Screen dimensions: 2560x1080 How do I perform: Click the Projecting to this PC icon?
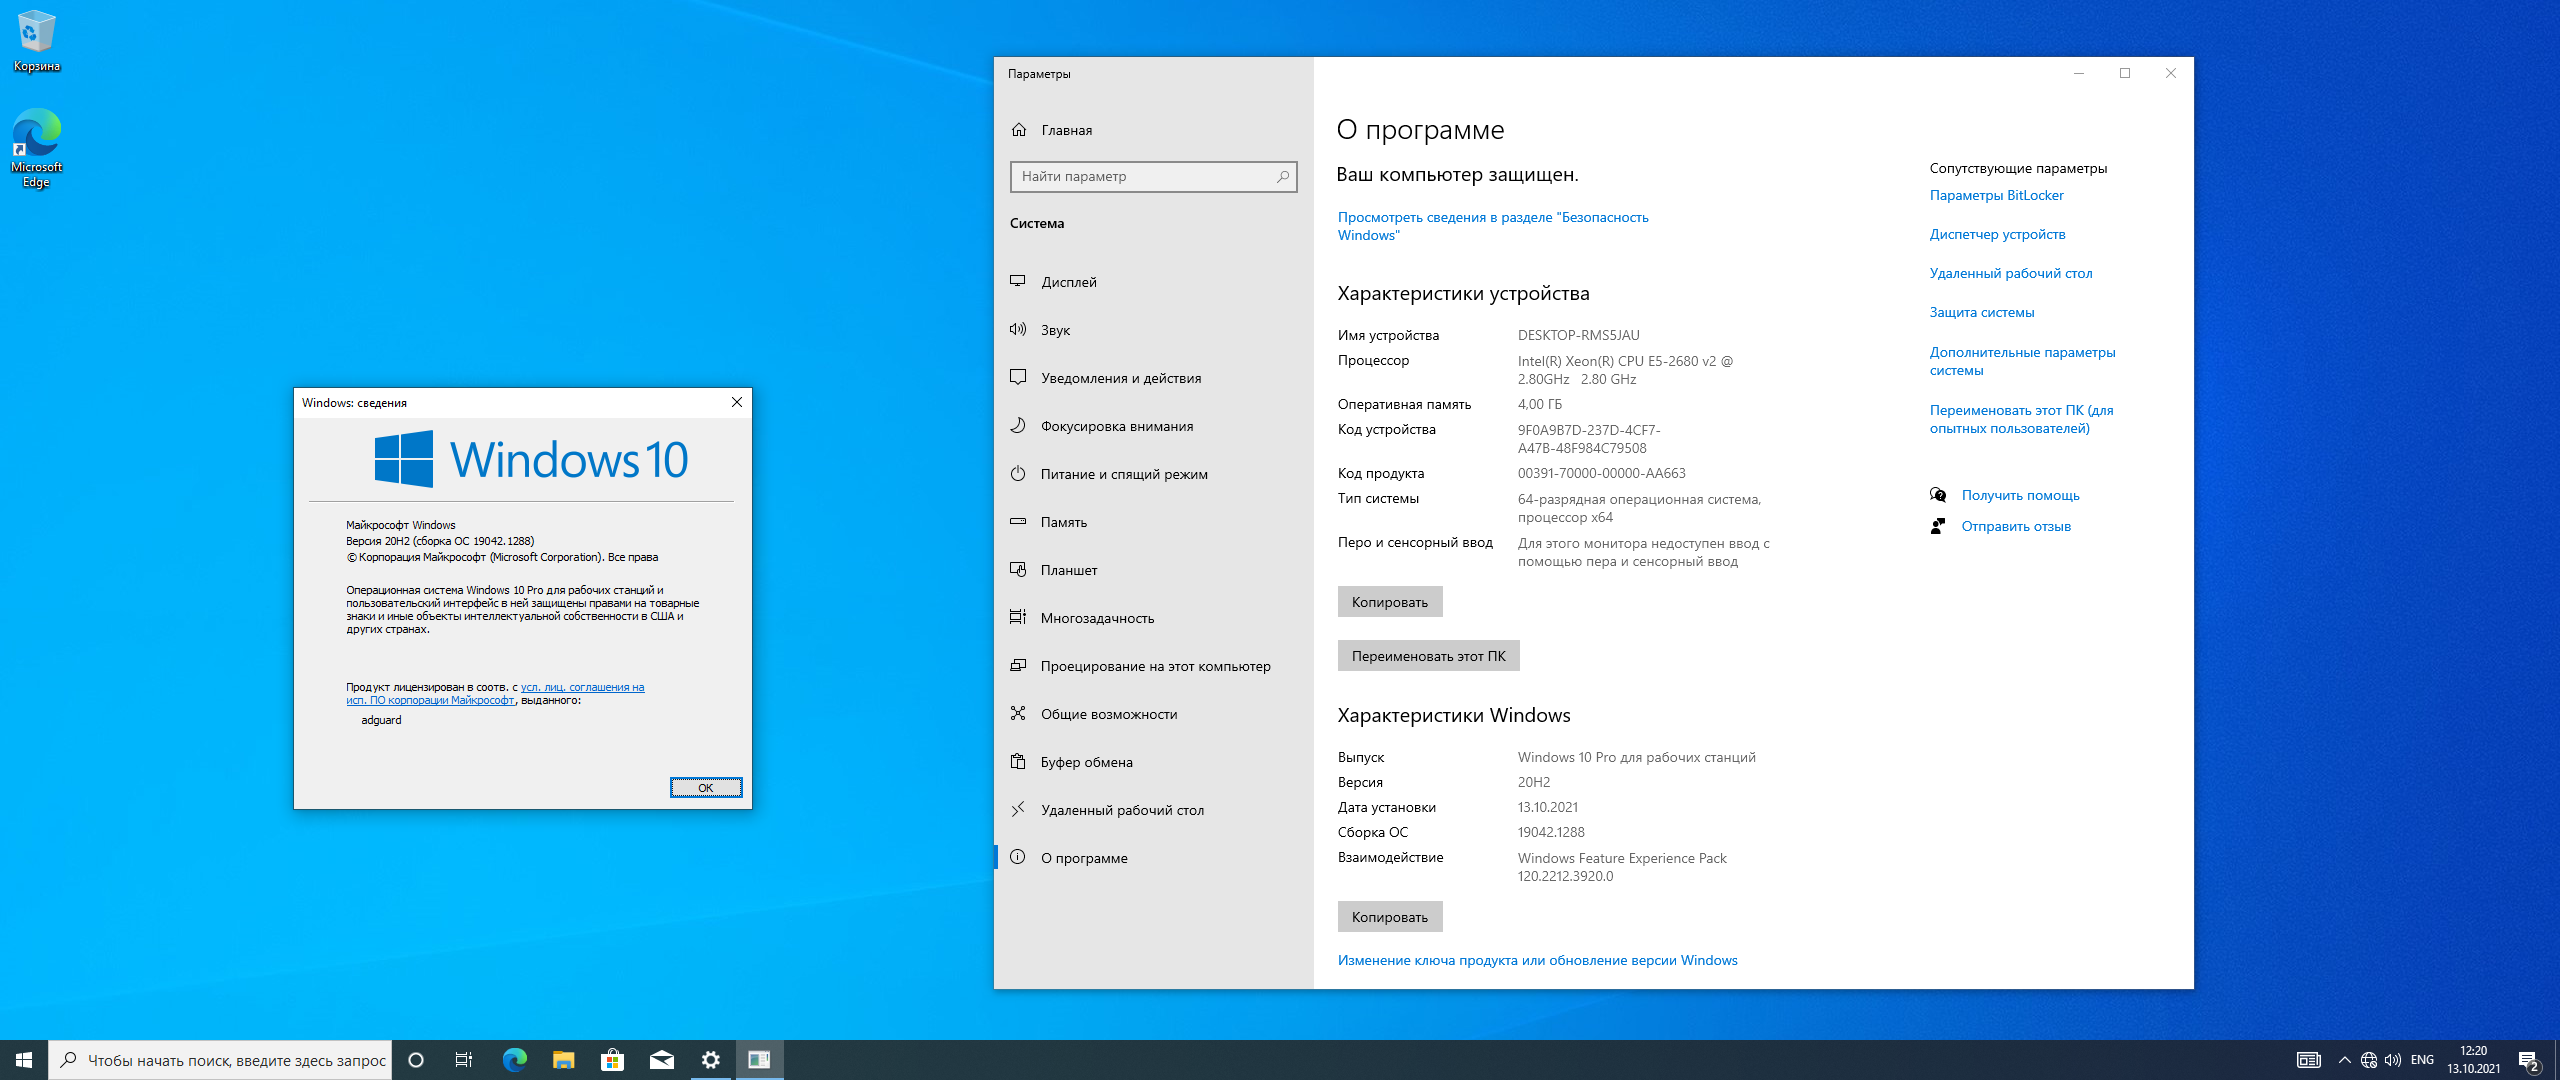point(1018,666)
